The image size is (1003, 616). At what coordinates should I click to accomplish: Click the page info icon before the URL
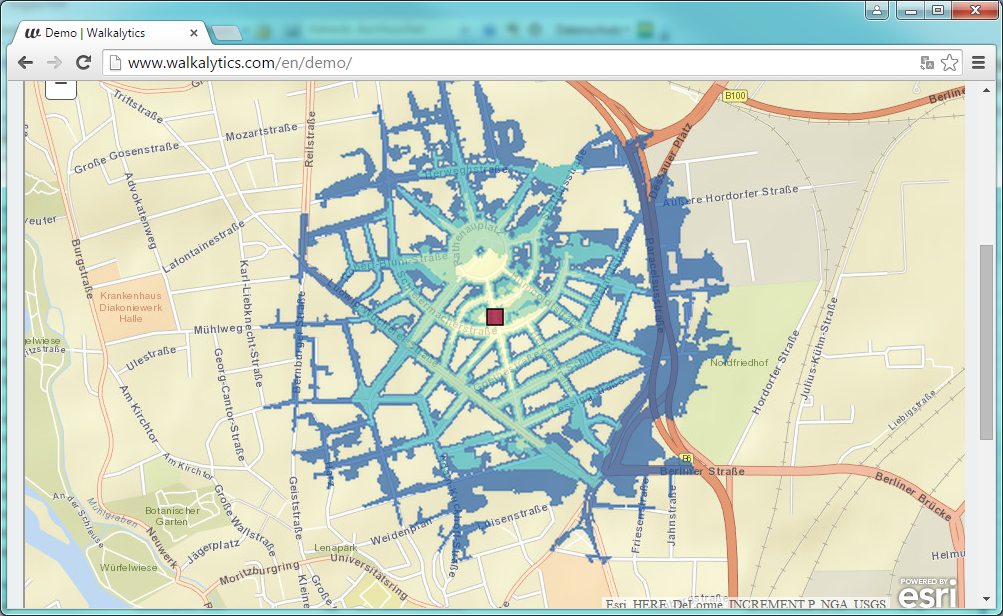point(115,63)
